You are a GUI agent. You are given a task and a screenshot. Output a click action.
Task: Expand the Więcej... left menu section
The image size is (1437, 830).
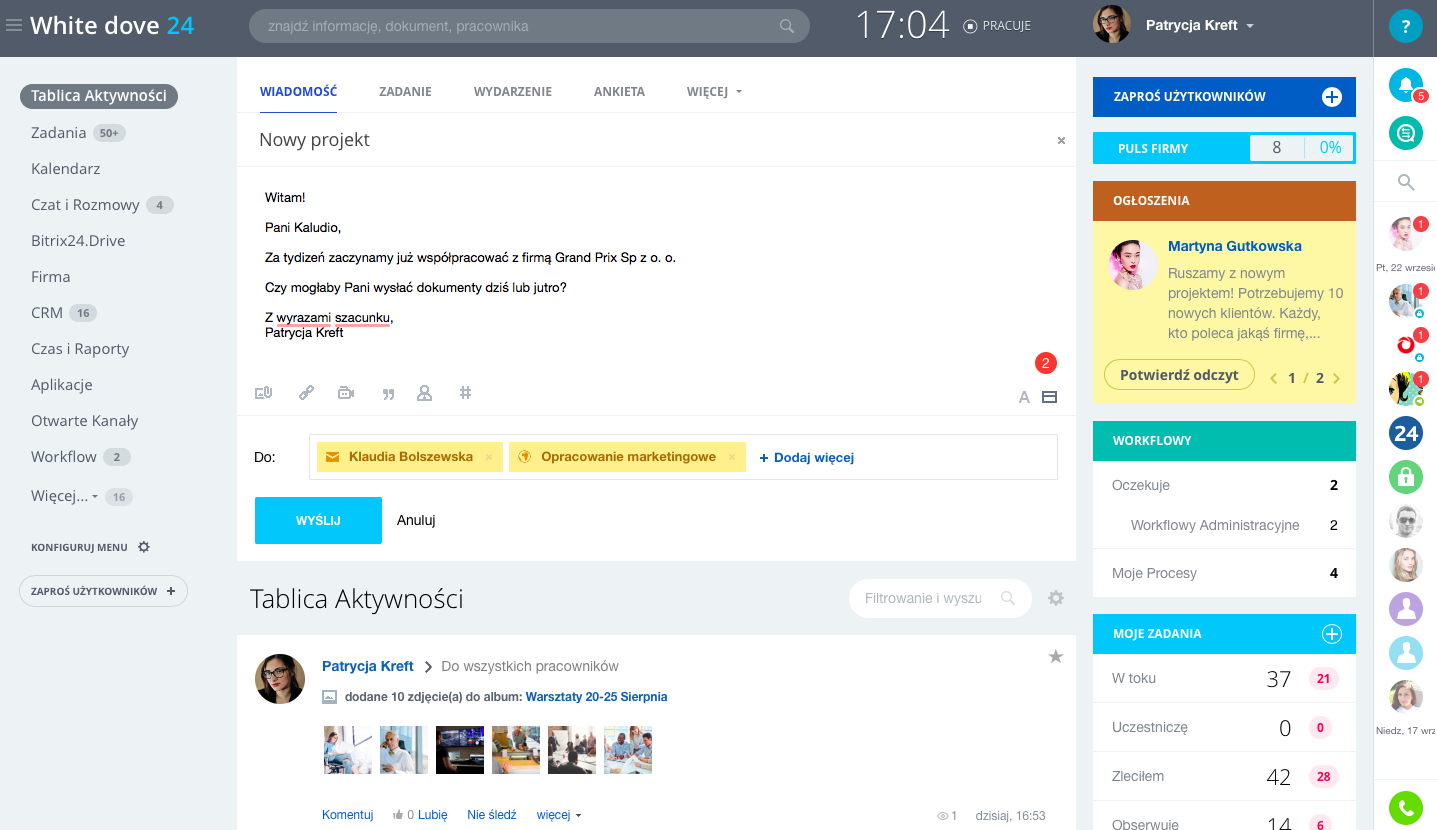point(65,497)
